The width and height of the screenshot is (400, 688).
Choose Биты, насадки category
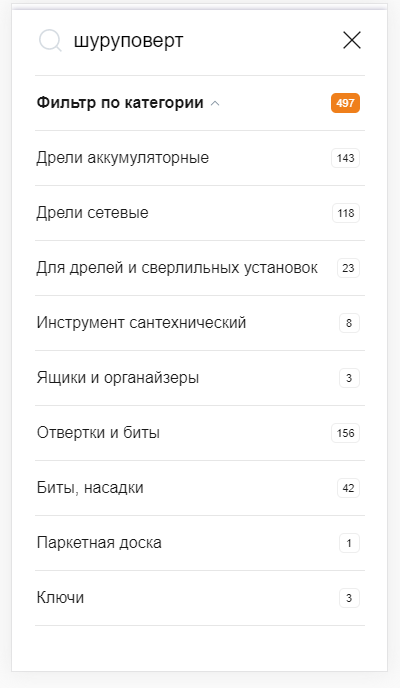200,488
